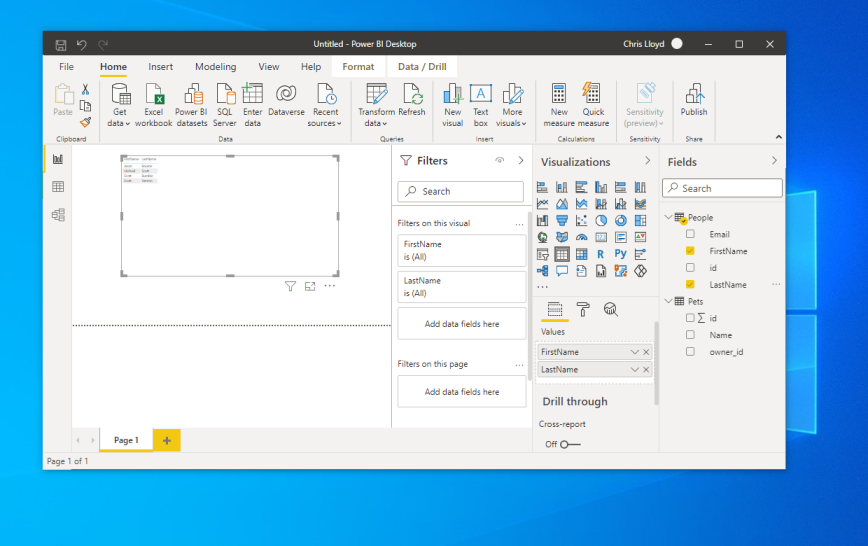The width and height of the screenshot is (868, 546).
Task: Select the Matrix visualization icon
Action: 581,254
